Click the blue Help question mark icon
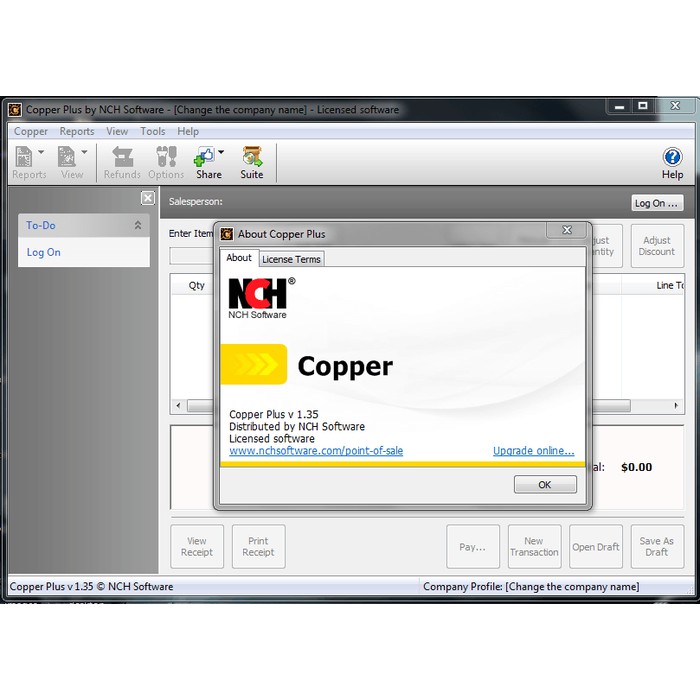Image resolution: width=700 pixels, height=700 pixels. 672,157
